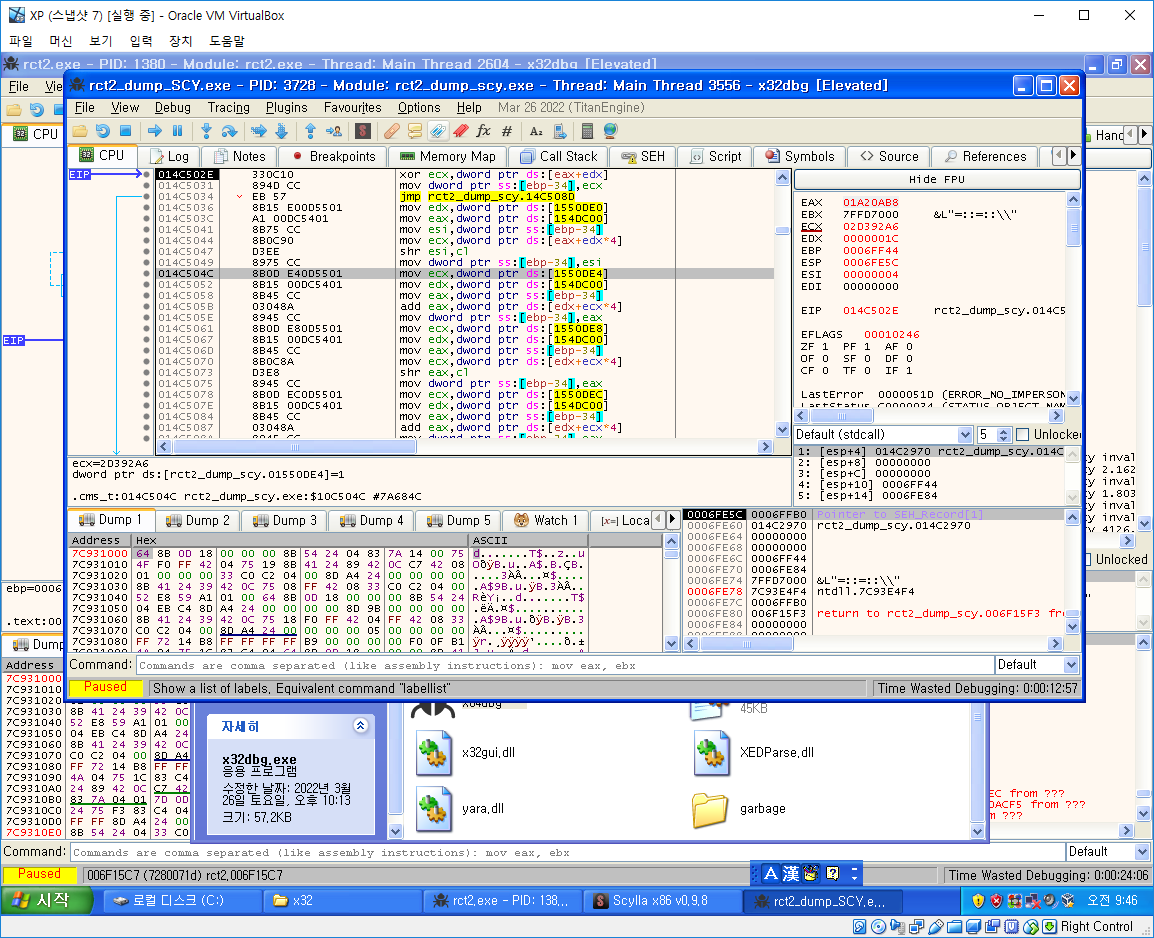Switch to the Breakpoints tab

tap(334, 156)
